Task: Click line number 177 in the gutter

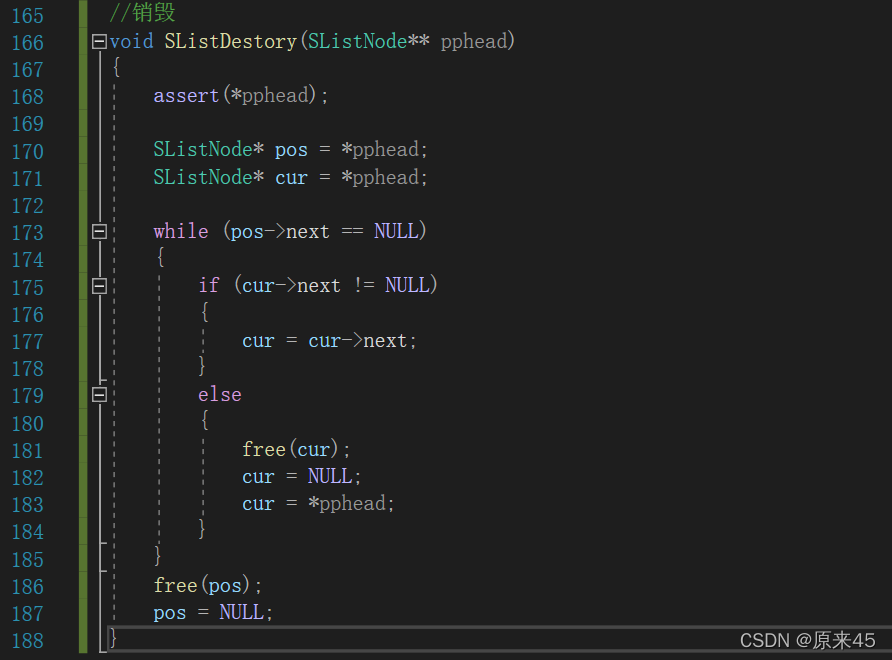Action: coord(28,341)
